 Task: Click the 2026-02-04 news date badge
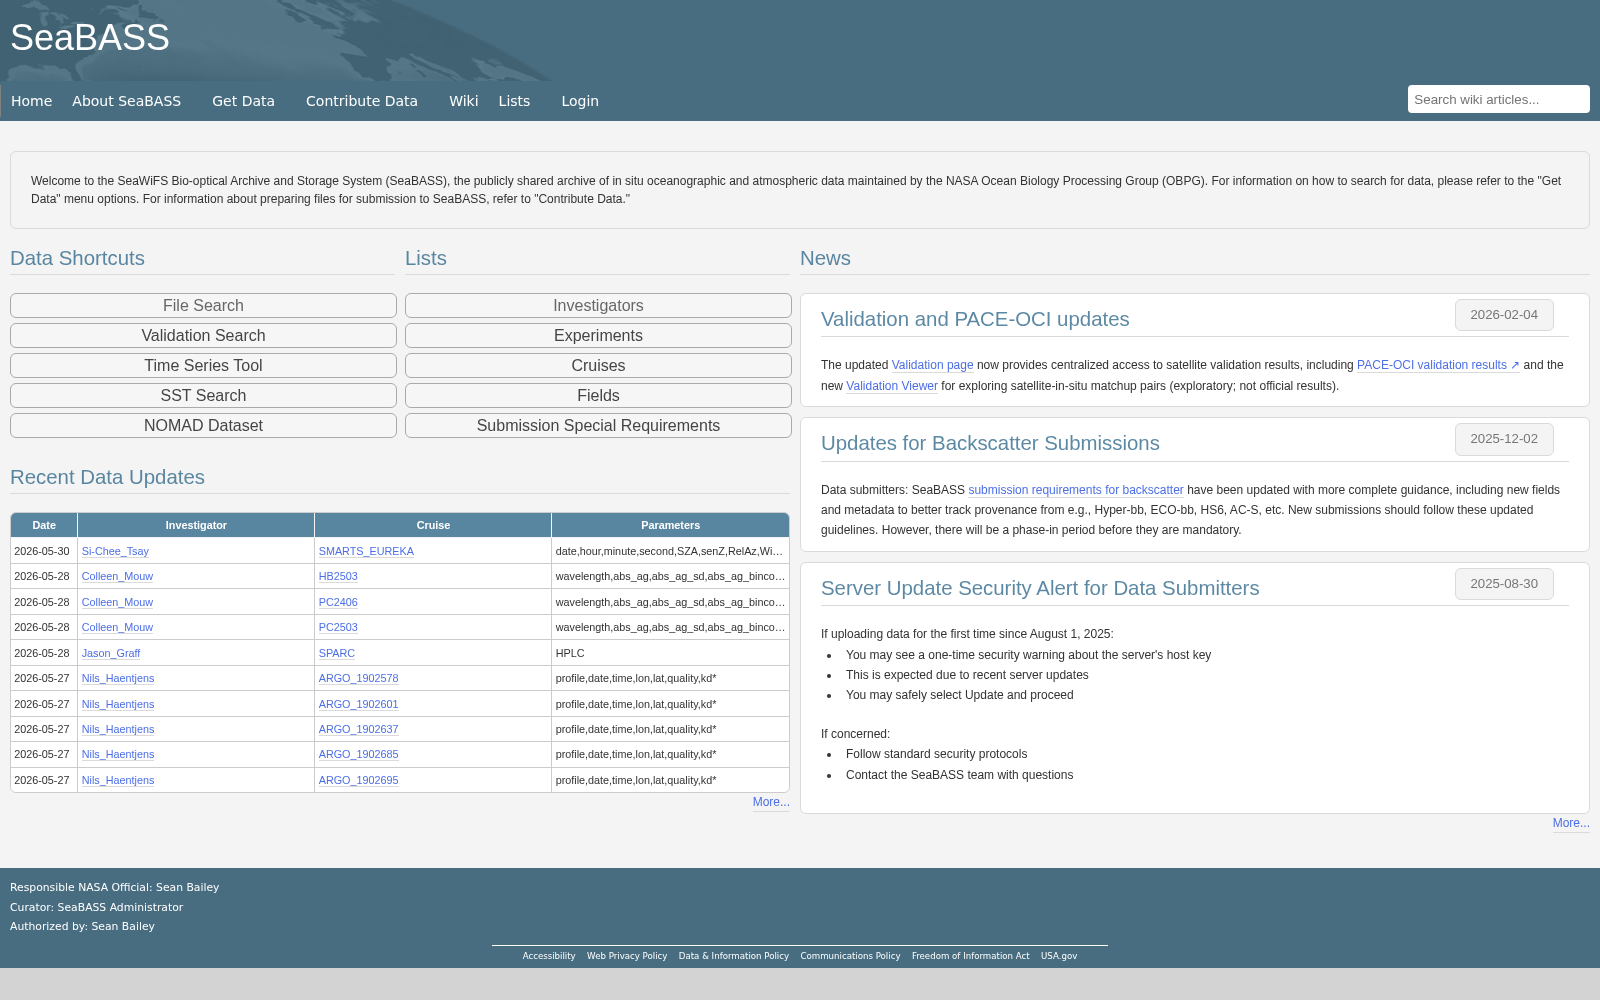1504,315
